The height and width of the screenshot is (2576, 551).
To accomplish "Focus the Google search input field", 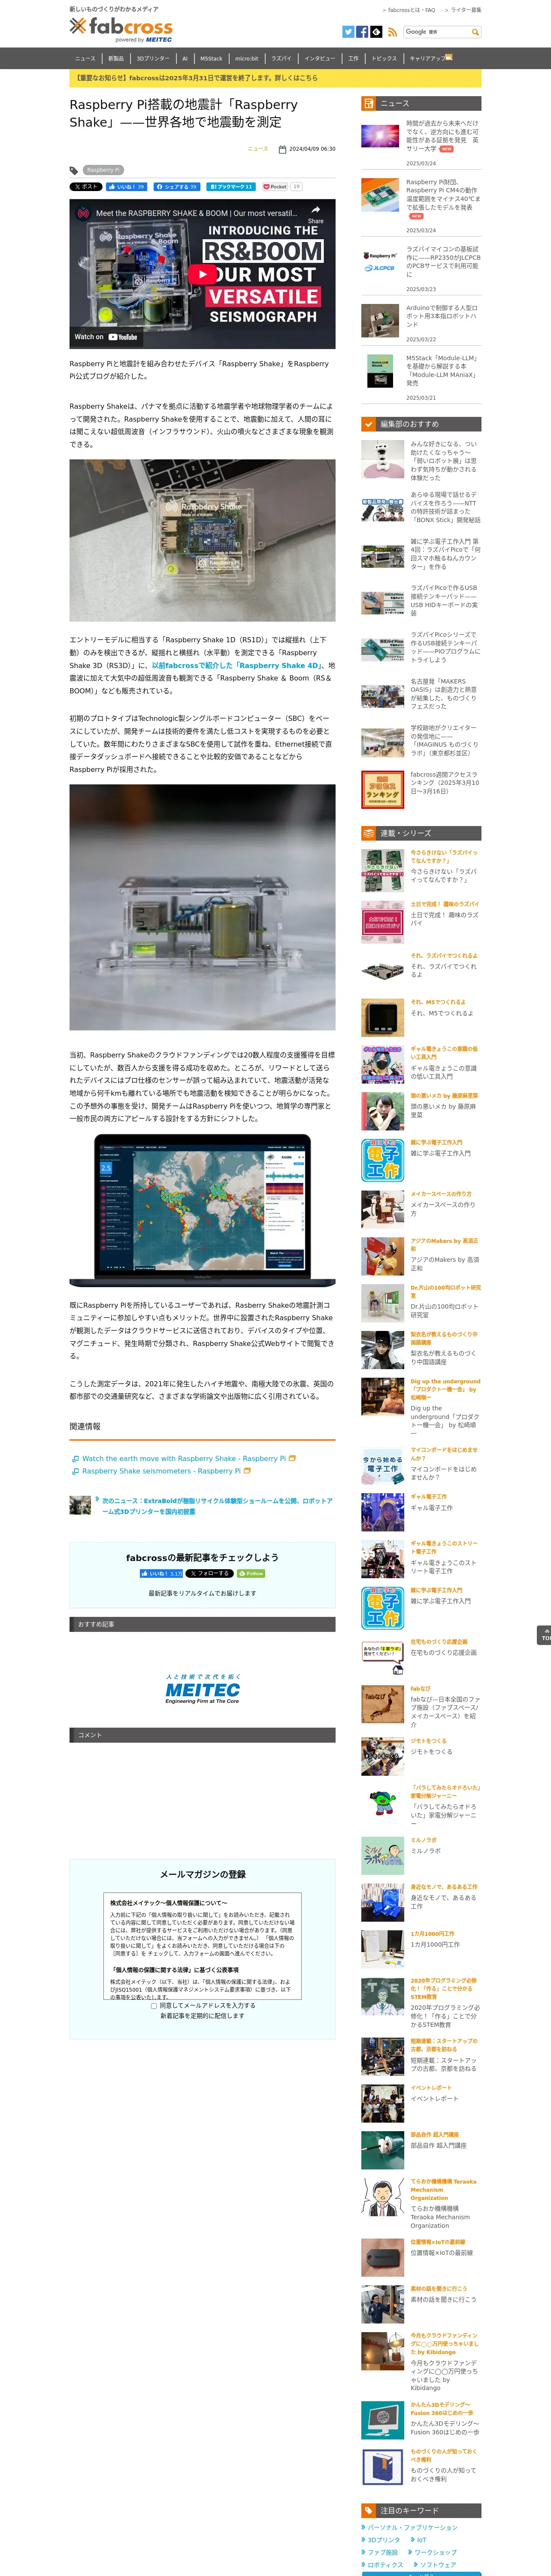I will click(436, 32).
